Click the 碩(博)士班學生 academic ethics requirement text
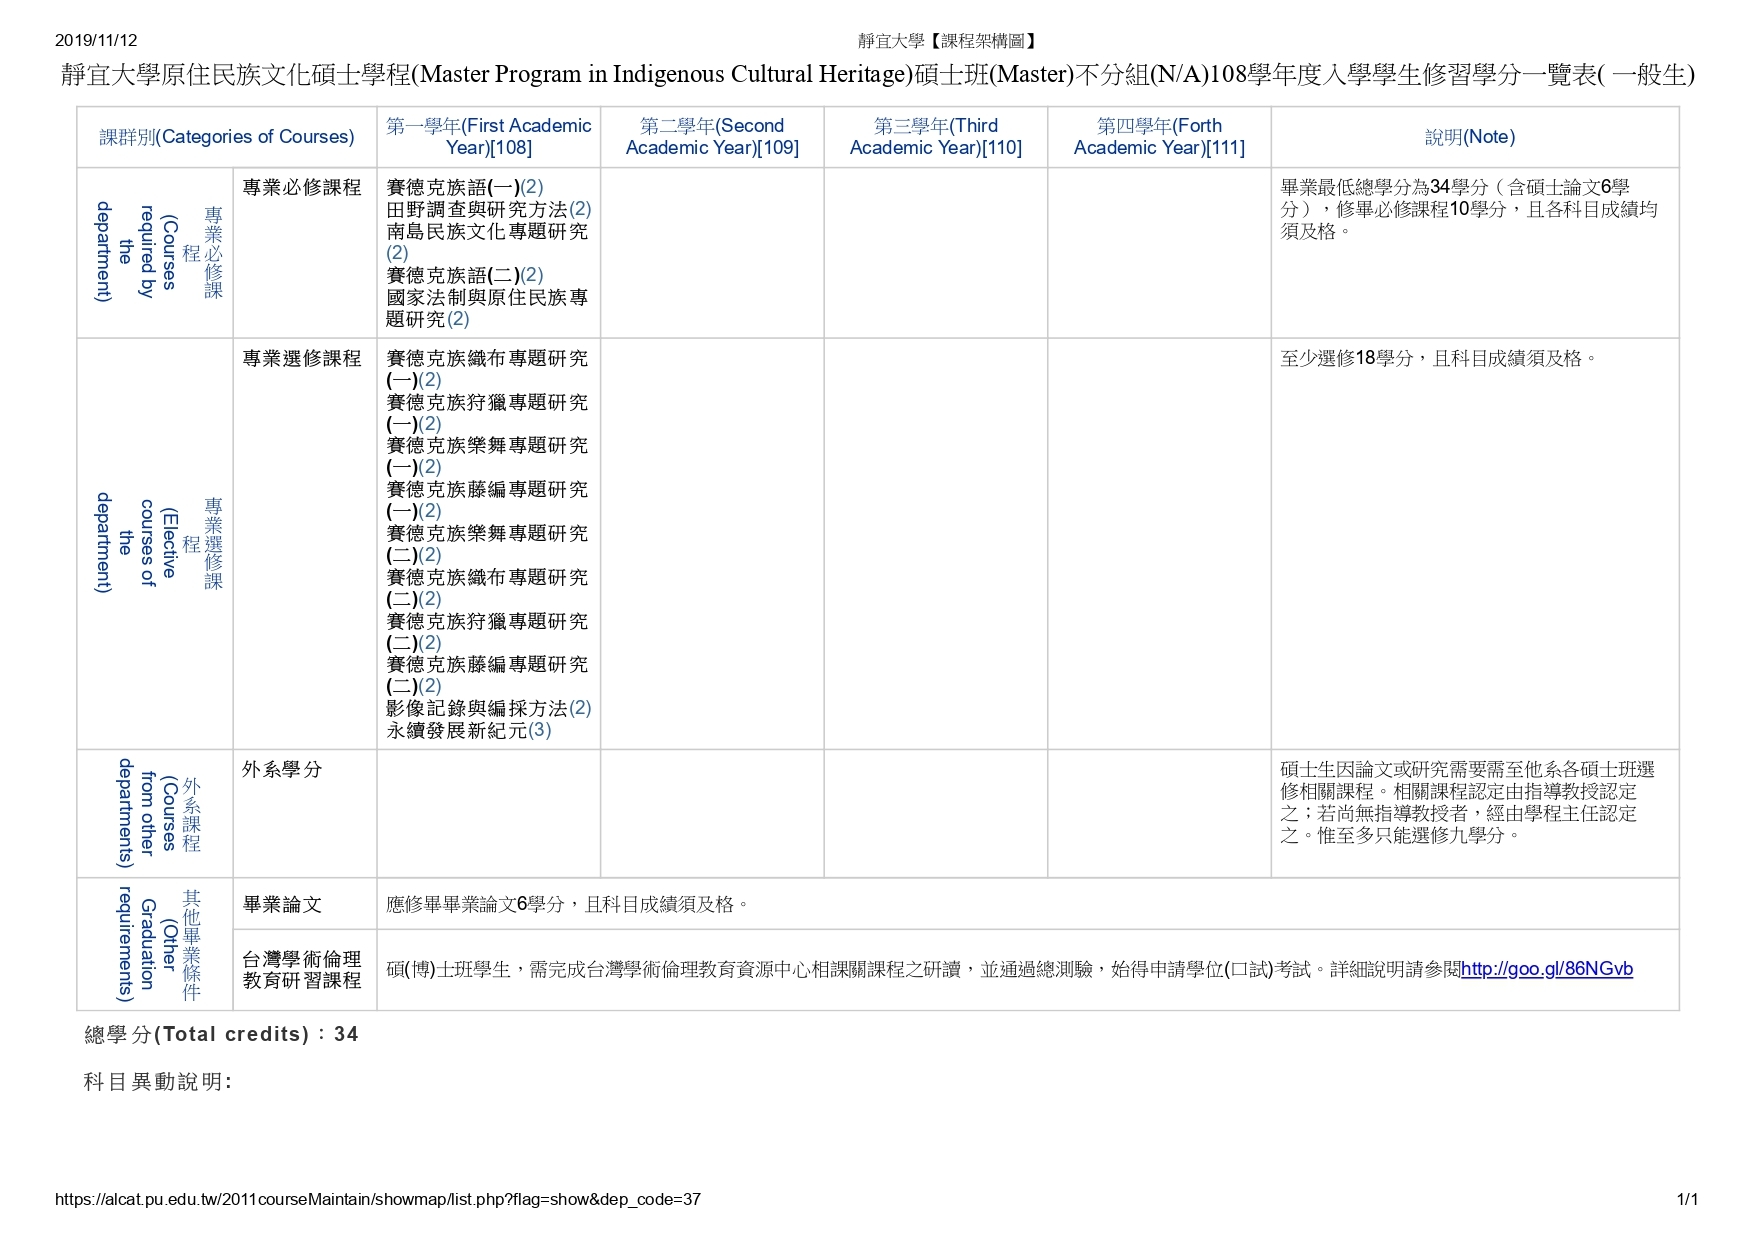1754x1240 pixels. coord(1010,969)
